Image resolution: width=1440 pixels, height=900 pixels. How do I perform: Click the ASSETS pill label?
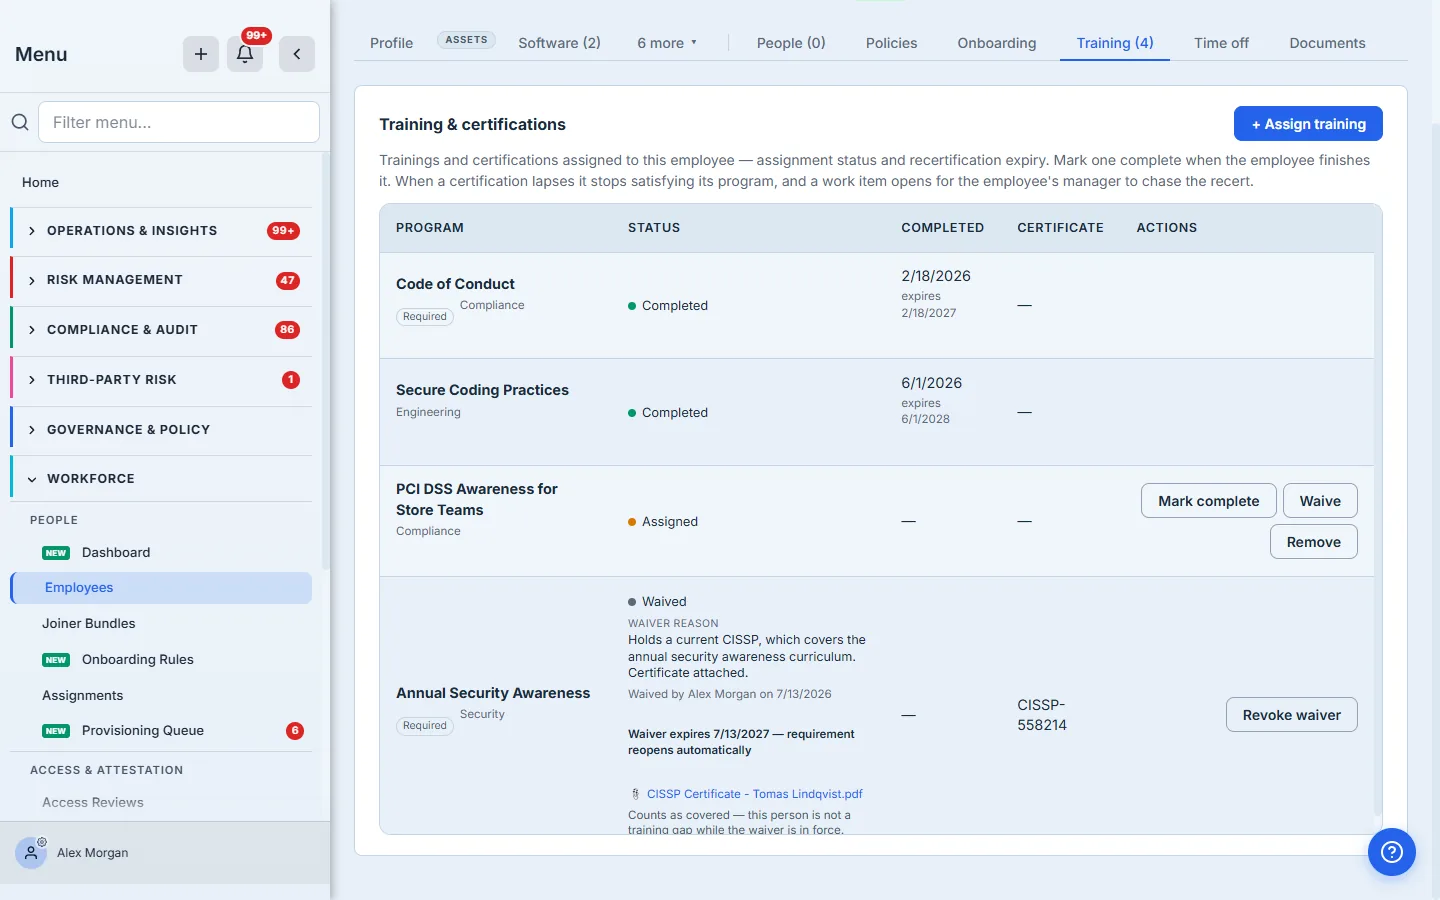pyautogui.click(x=466, y=40)
